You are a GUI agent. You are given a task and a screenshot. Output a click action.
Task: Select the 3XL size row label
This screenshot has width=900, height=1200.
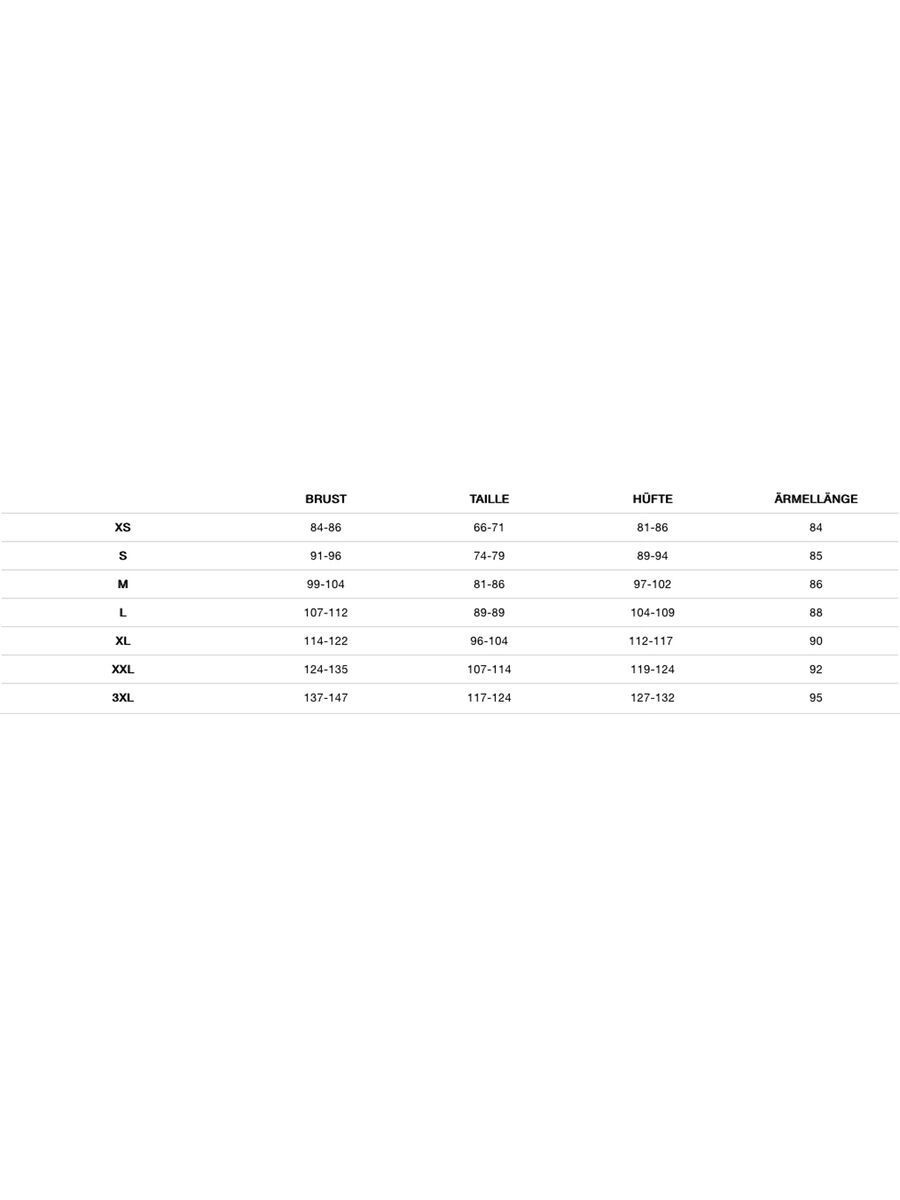(x=123, y=698)
